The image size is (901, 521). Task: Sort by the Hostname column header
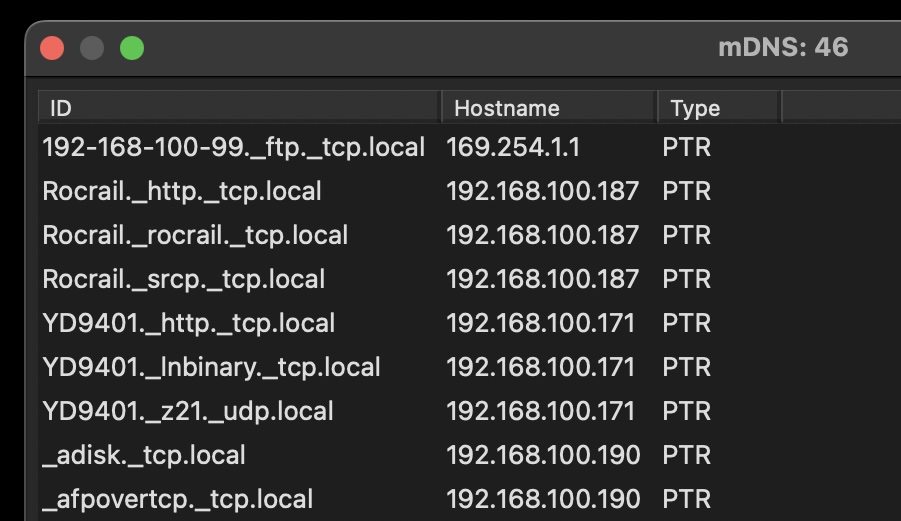pos(547,108)
